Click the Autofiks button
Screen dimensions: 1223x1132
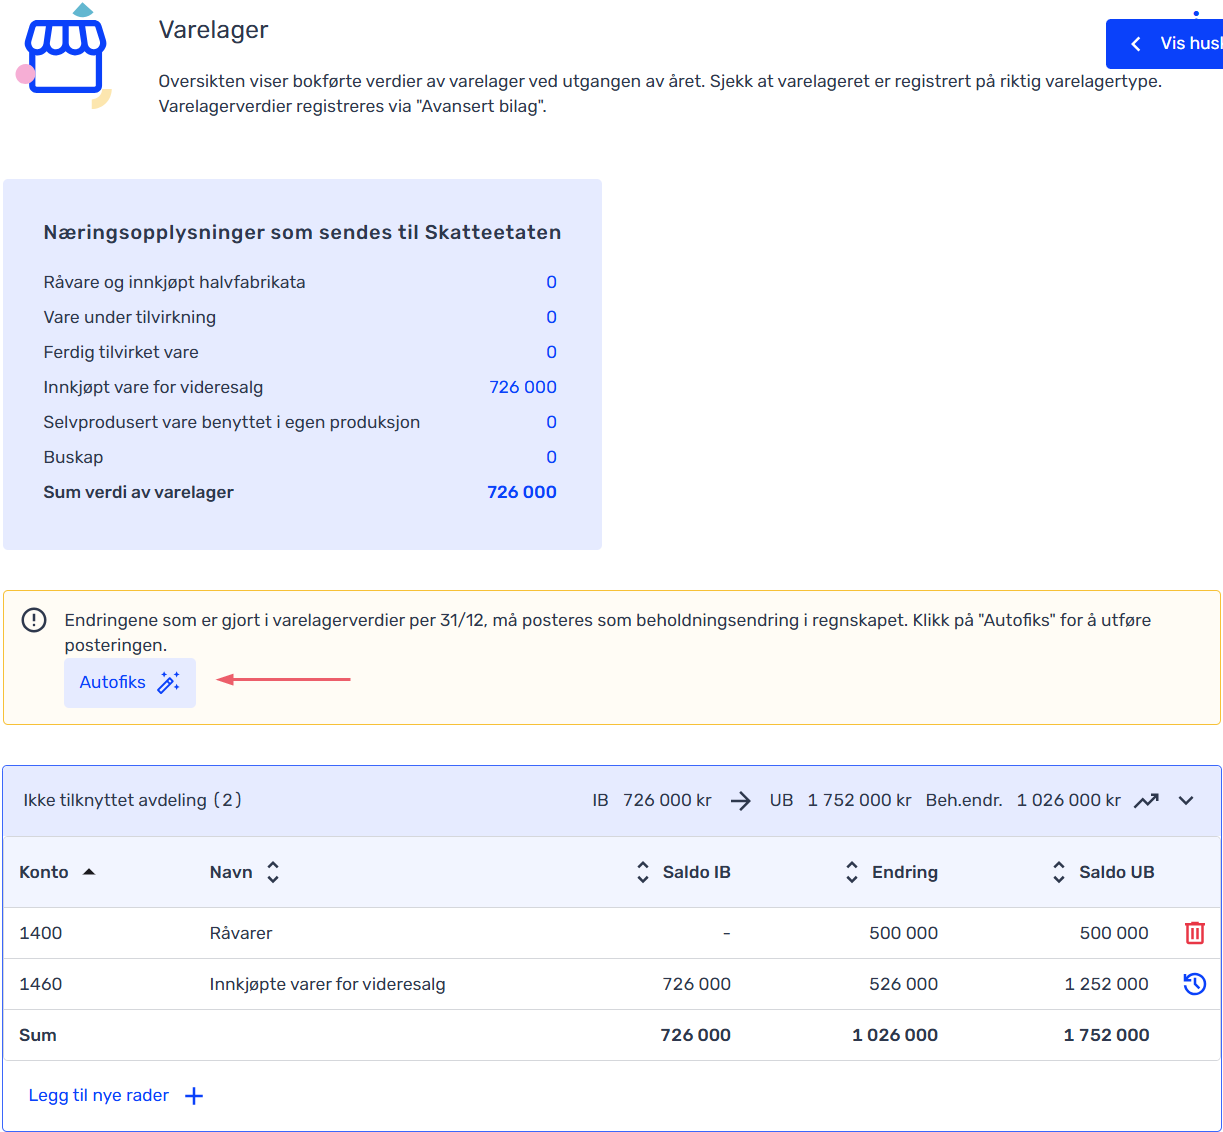130,683
